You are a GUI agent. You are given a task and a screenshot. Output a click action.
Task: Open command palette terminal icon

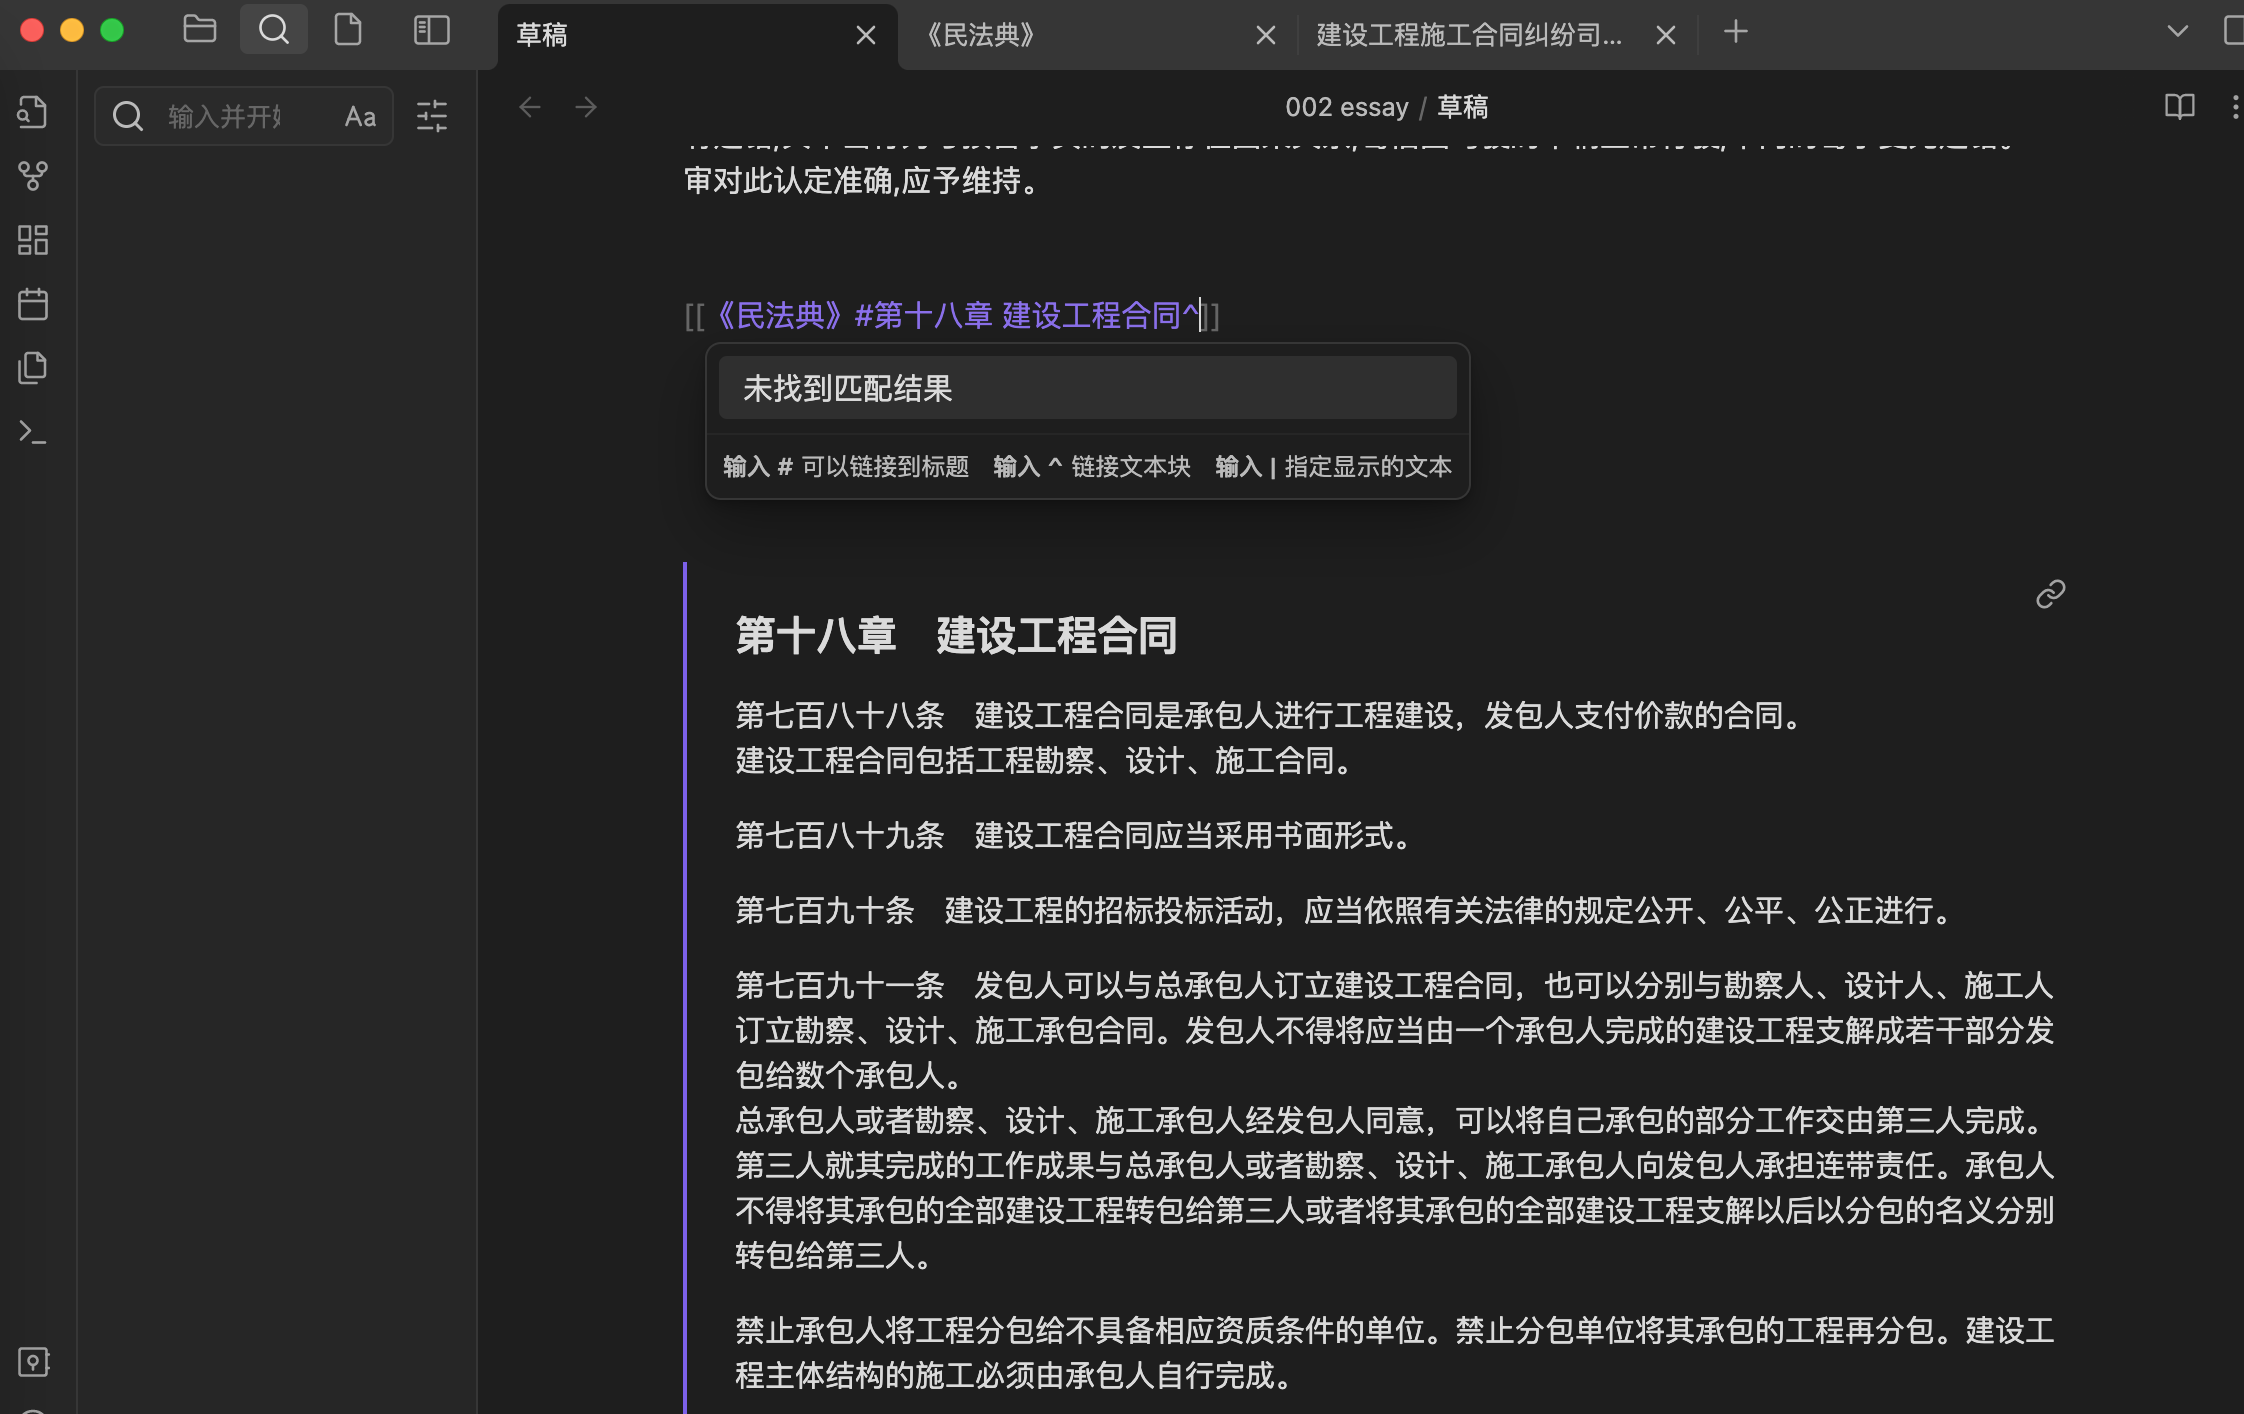(x=33, y=432)
